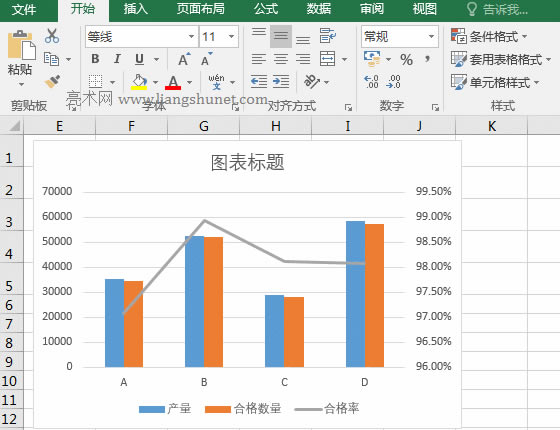560x430 pixels.
Task: Click the Tell Me lightbulb icon
Action: [x=471, y=9]
